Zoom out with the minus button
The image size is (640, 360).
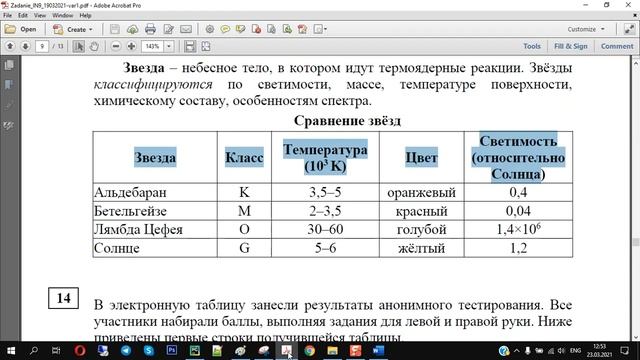pos(116,46)
